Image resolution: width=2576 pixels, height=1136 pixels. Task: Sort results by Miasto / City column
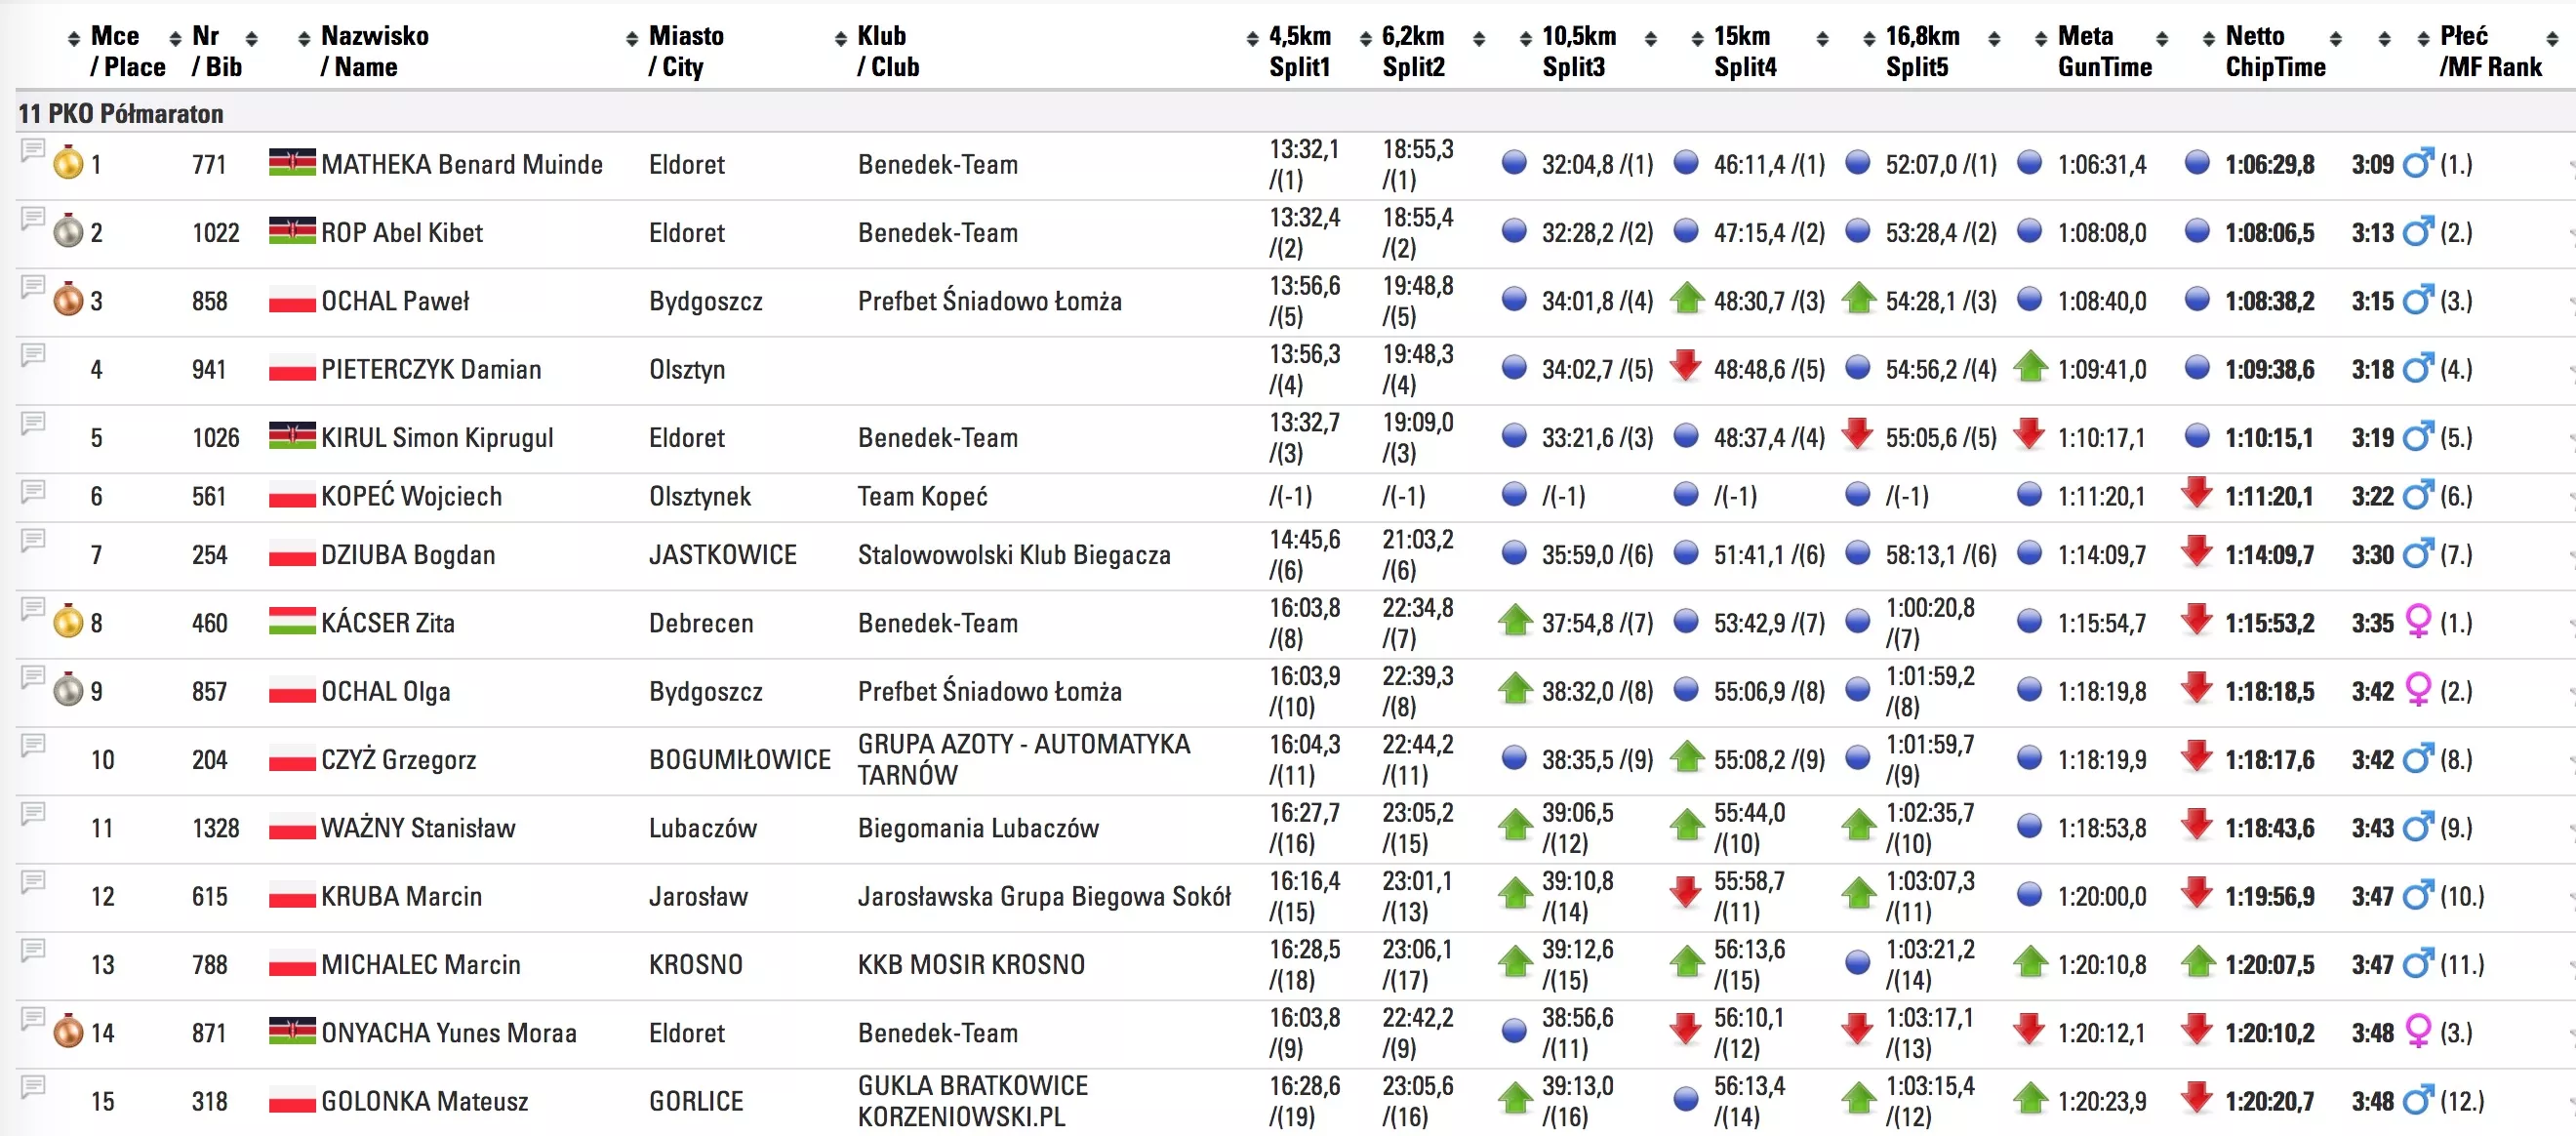point(685,51)
